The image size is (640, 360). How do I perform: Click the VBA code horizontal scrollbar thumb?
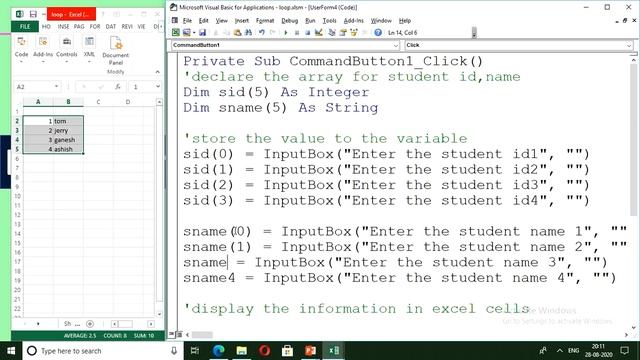click(x=202, y=335)
